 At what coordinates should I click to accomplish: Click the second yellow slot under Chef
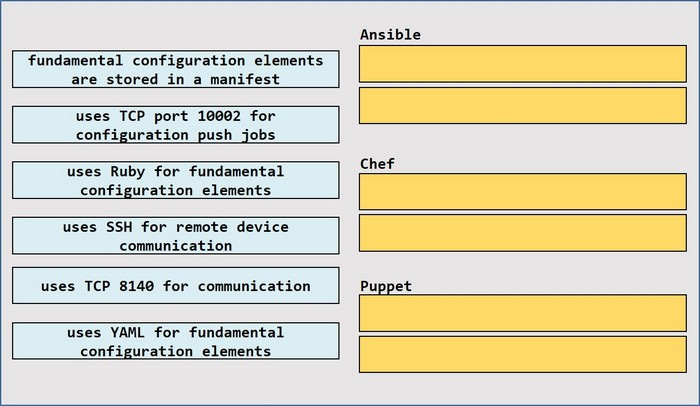coord(523,233)
